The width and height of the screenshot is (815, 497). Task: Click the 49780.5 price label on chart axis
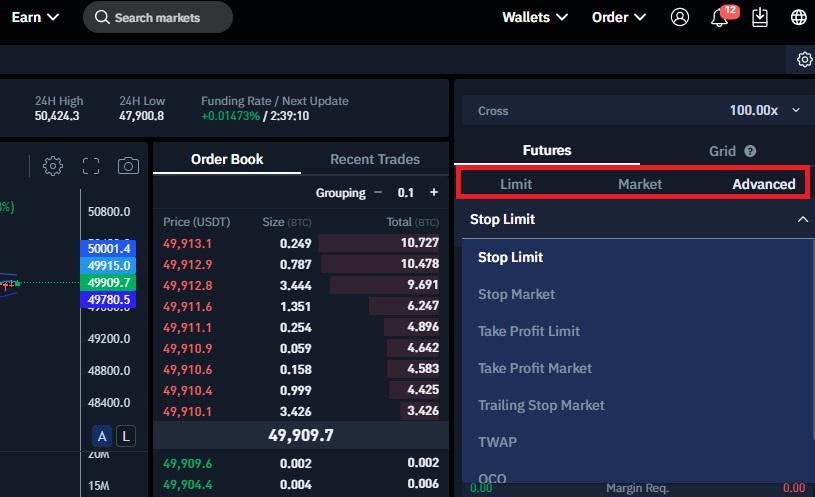pyautogui.click(x=108, y=299)
